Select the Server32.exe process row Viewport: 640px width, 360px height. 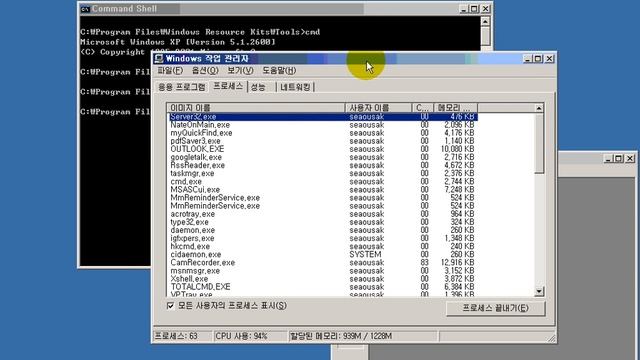pos(322,117)
